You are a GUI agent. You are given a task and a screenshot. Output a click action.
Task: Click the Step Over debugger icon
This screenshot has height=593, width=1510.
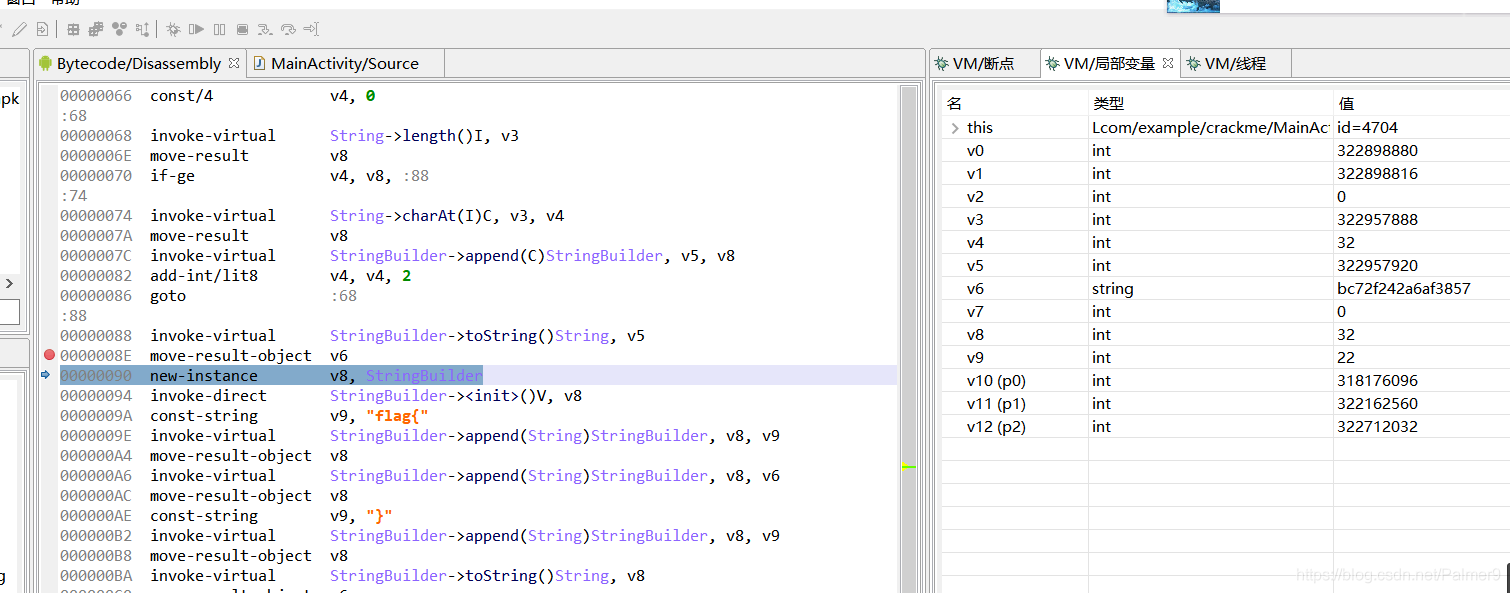pos(288,29)
